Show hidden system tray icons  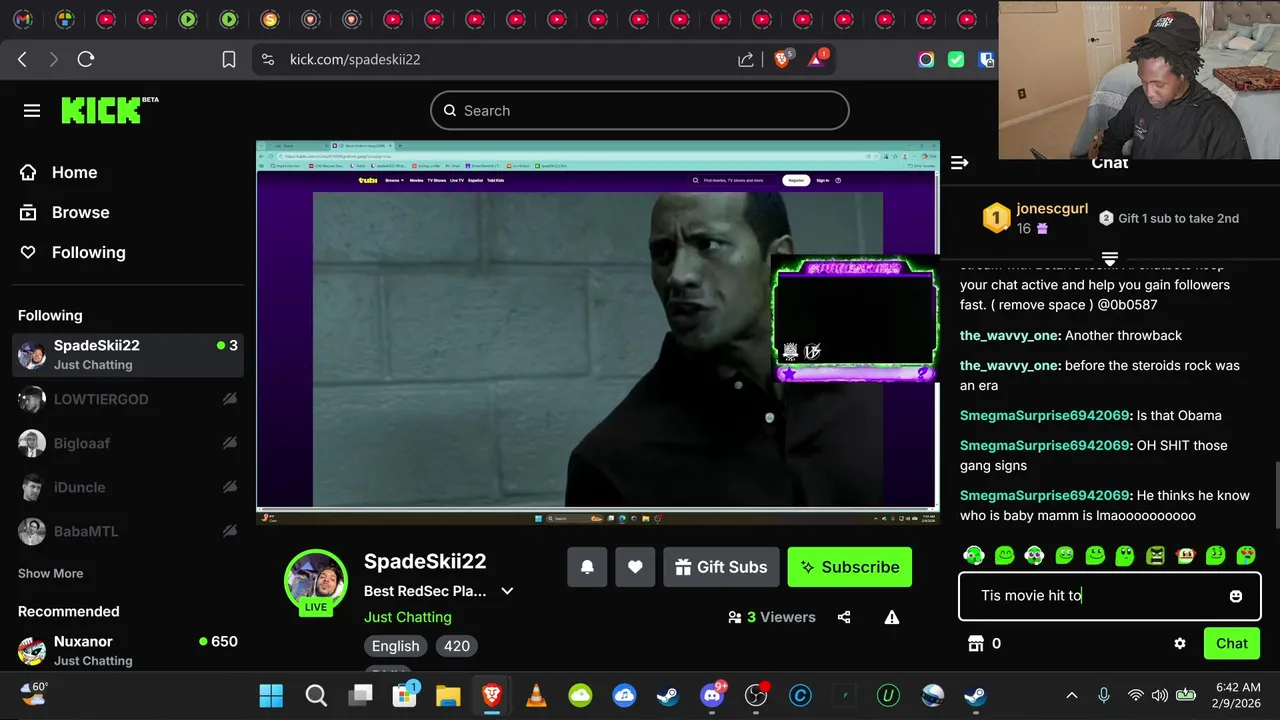pos(1072,695)
